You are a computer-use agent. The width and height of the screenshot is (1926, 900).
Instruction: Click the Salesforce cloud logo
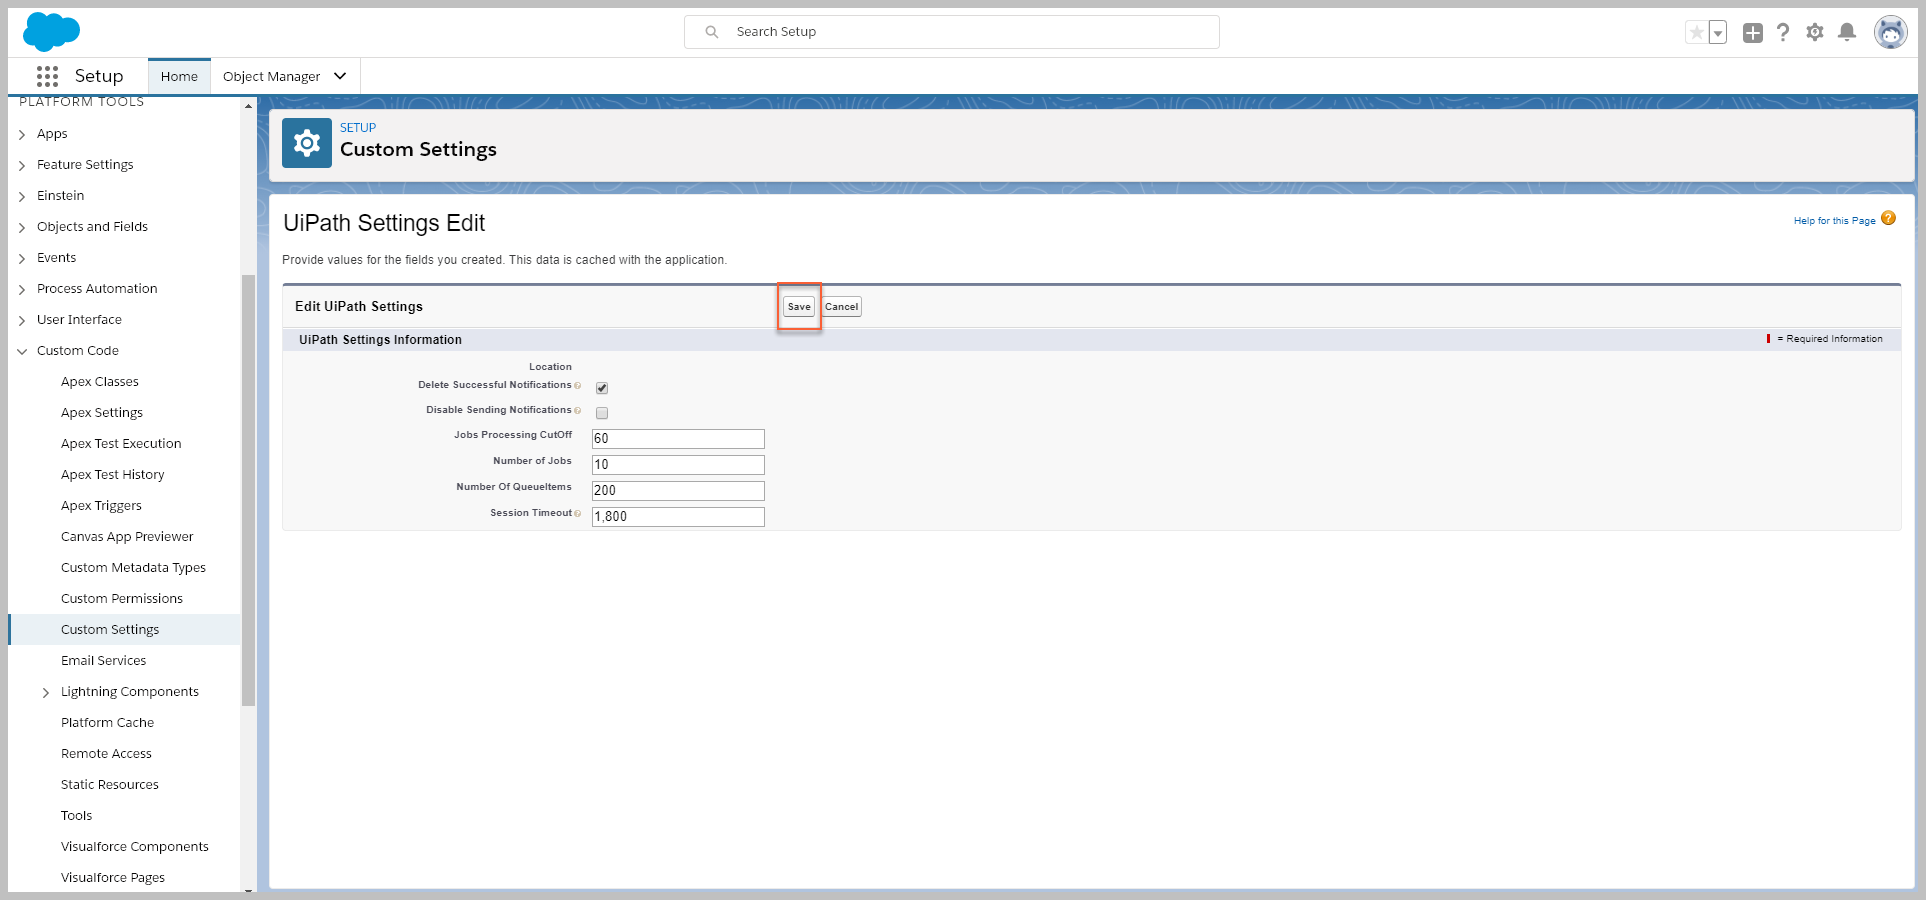pos(51,32)
